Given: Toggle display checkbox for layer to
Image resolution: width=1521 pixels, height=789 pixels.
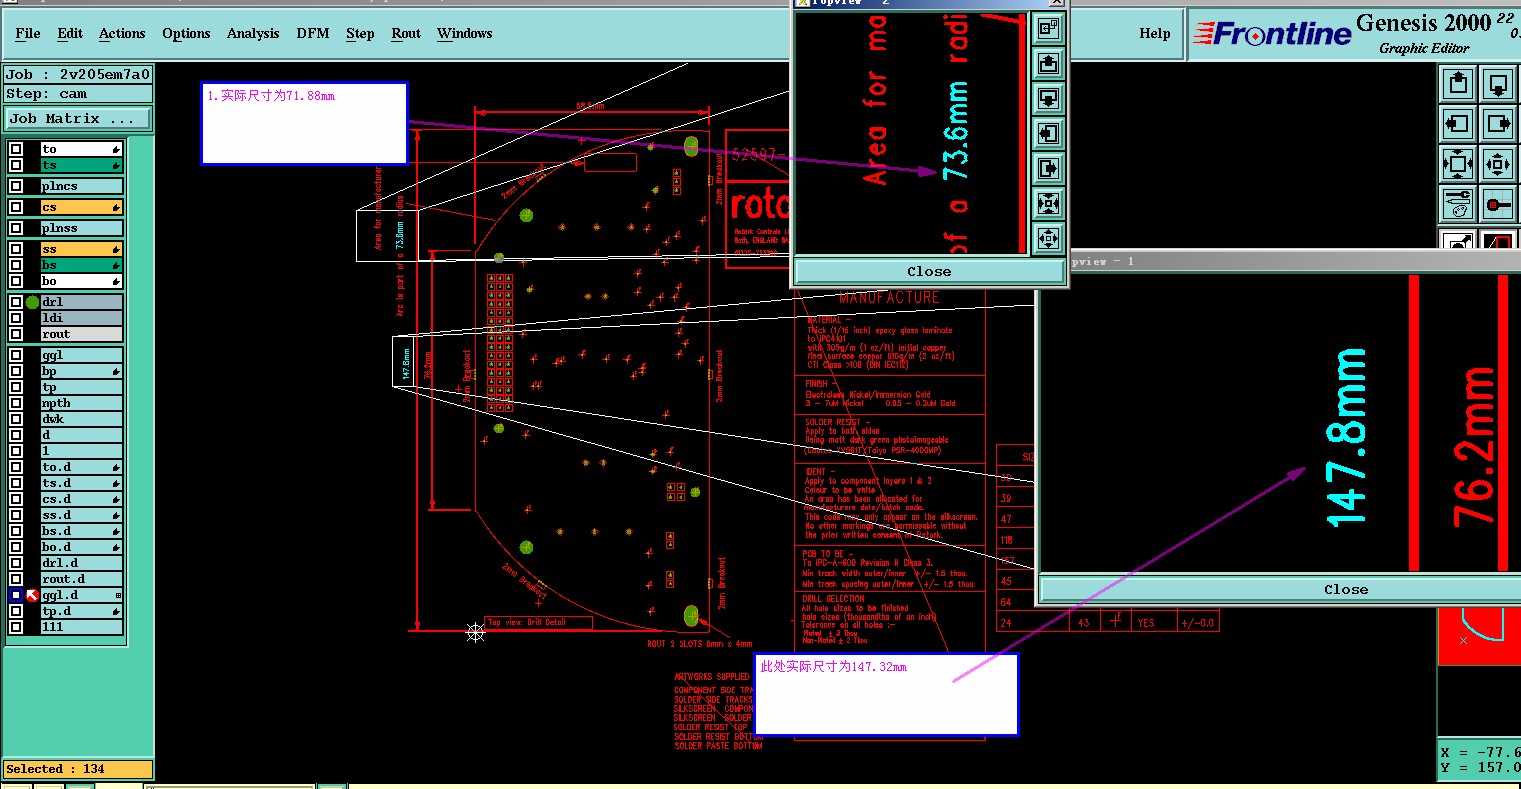Looking at the screenshot, I should tap(16, 149).
